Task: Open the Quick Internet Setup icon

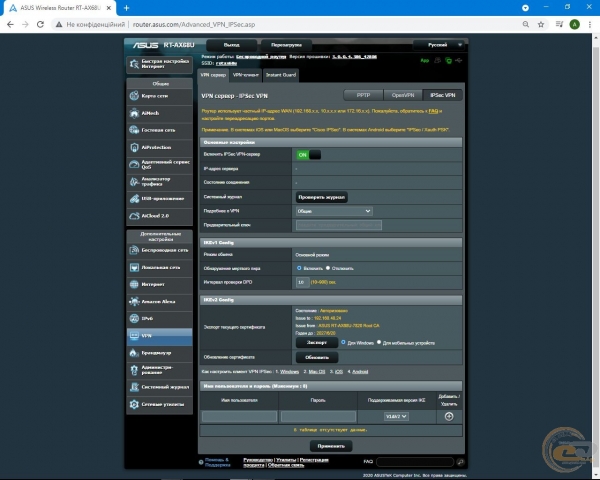Action: click(134, 64)
